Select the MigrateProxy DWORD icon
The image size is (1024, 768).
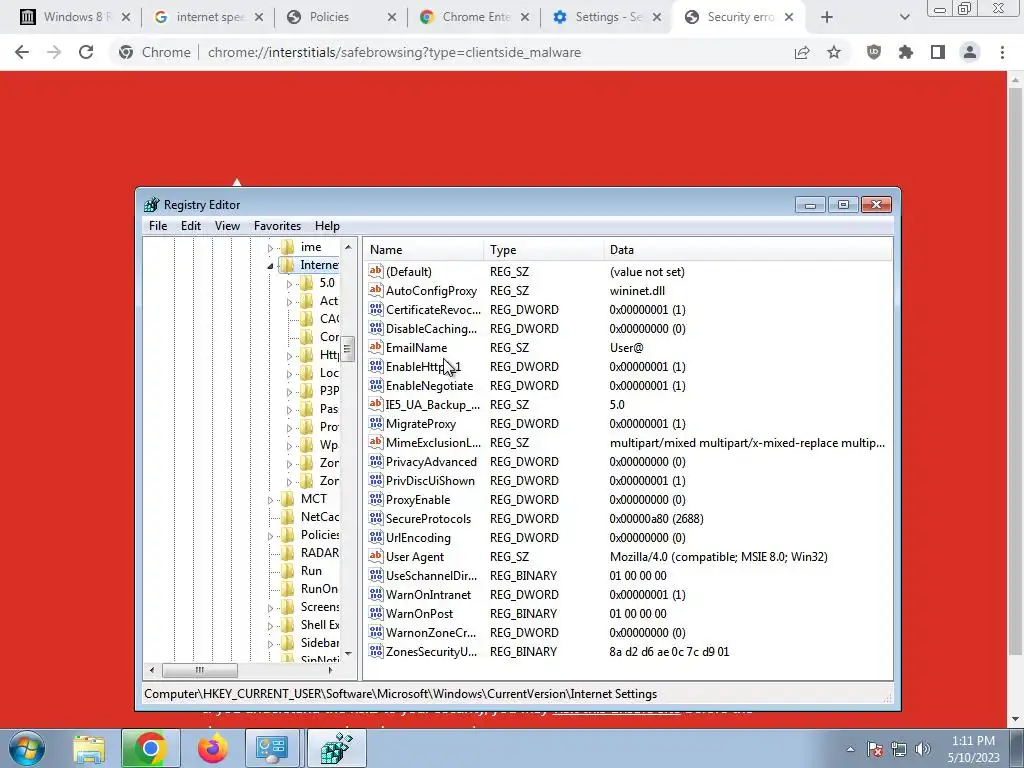pos(376,423)
